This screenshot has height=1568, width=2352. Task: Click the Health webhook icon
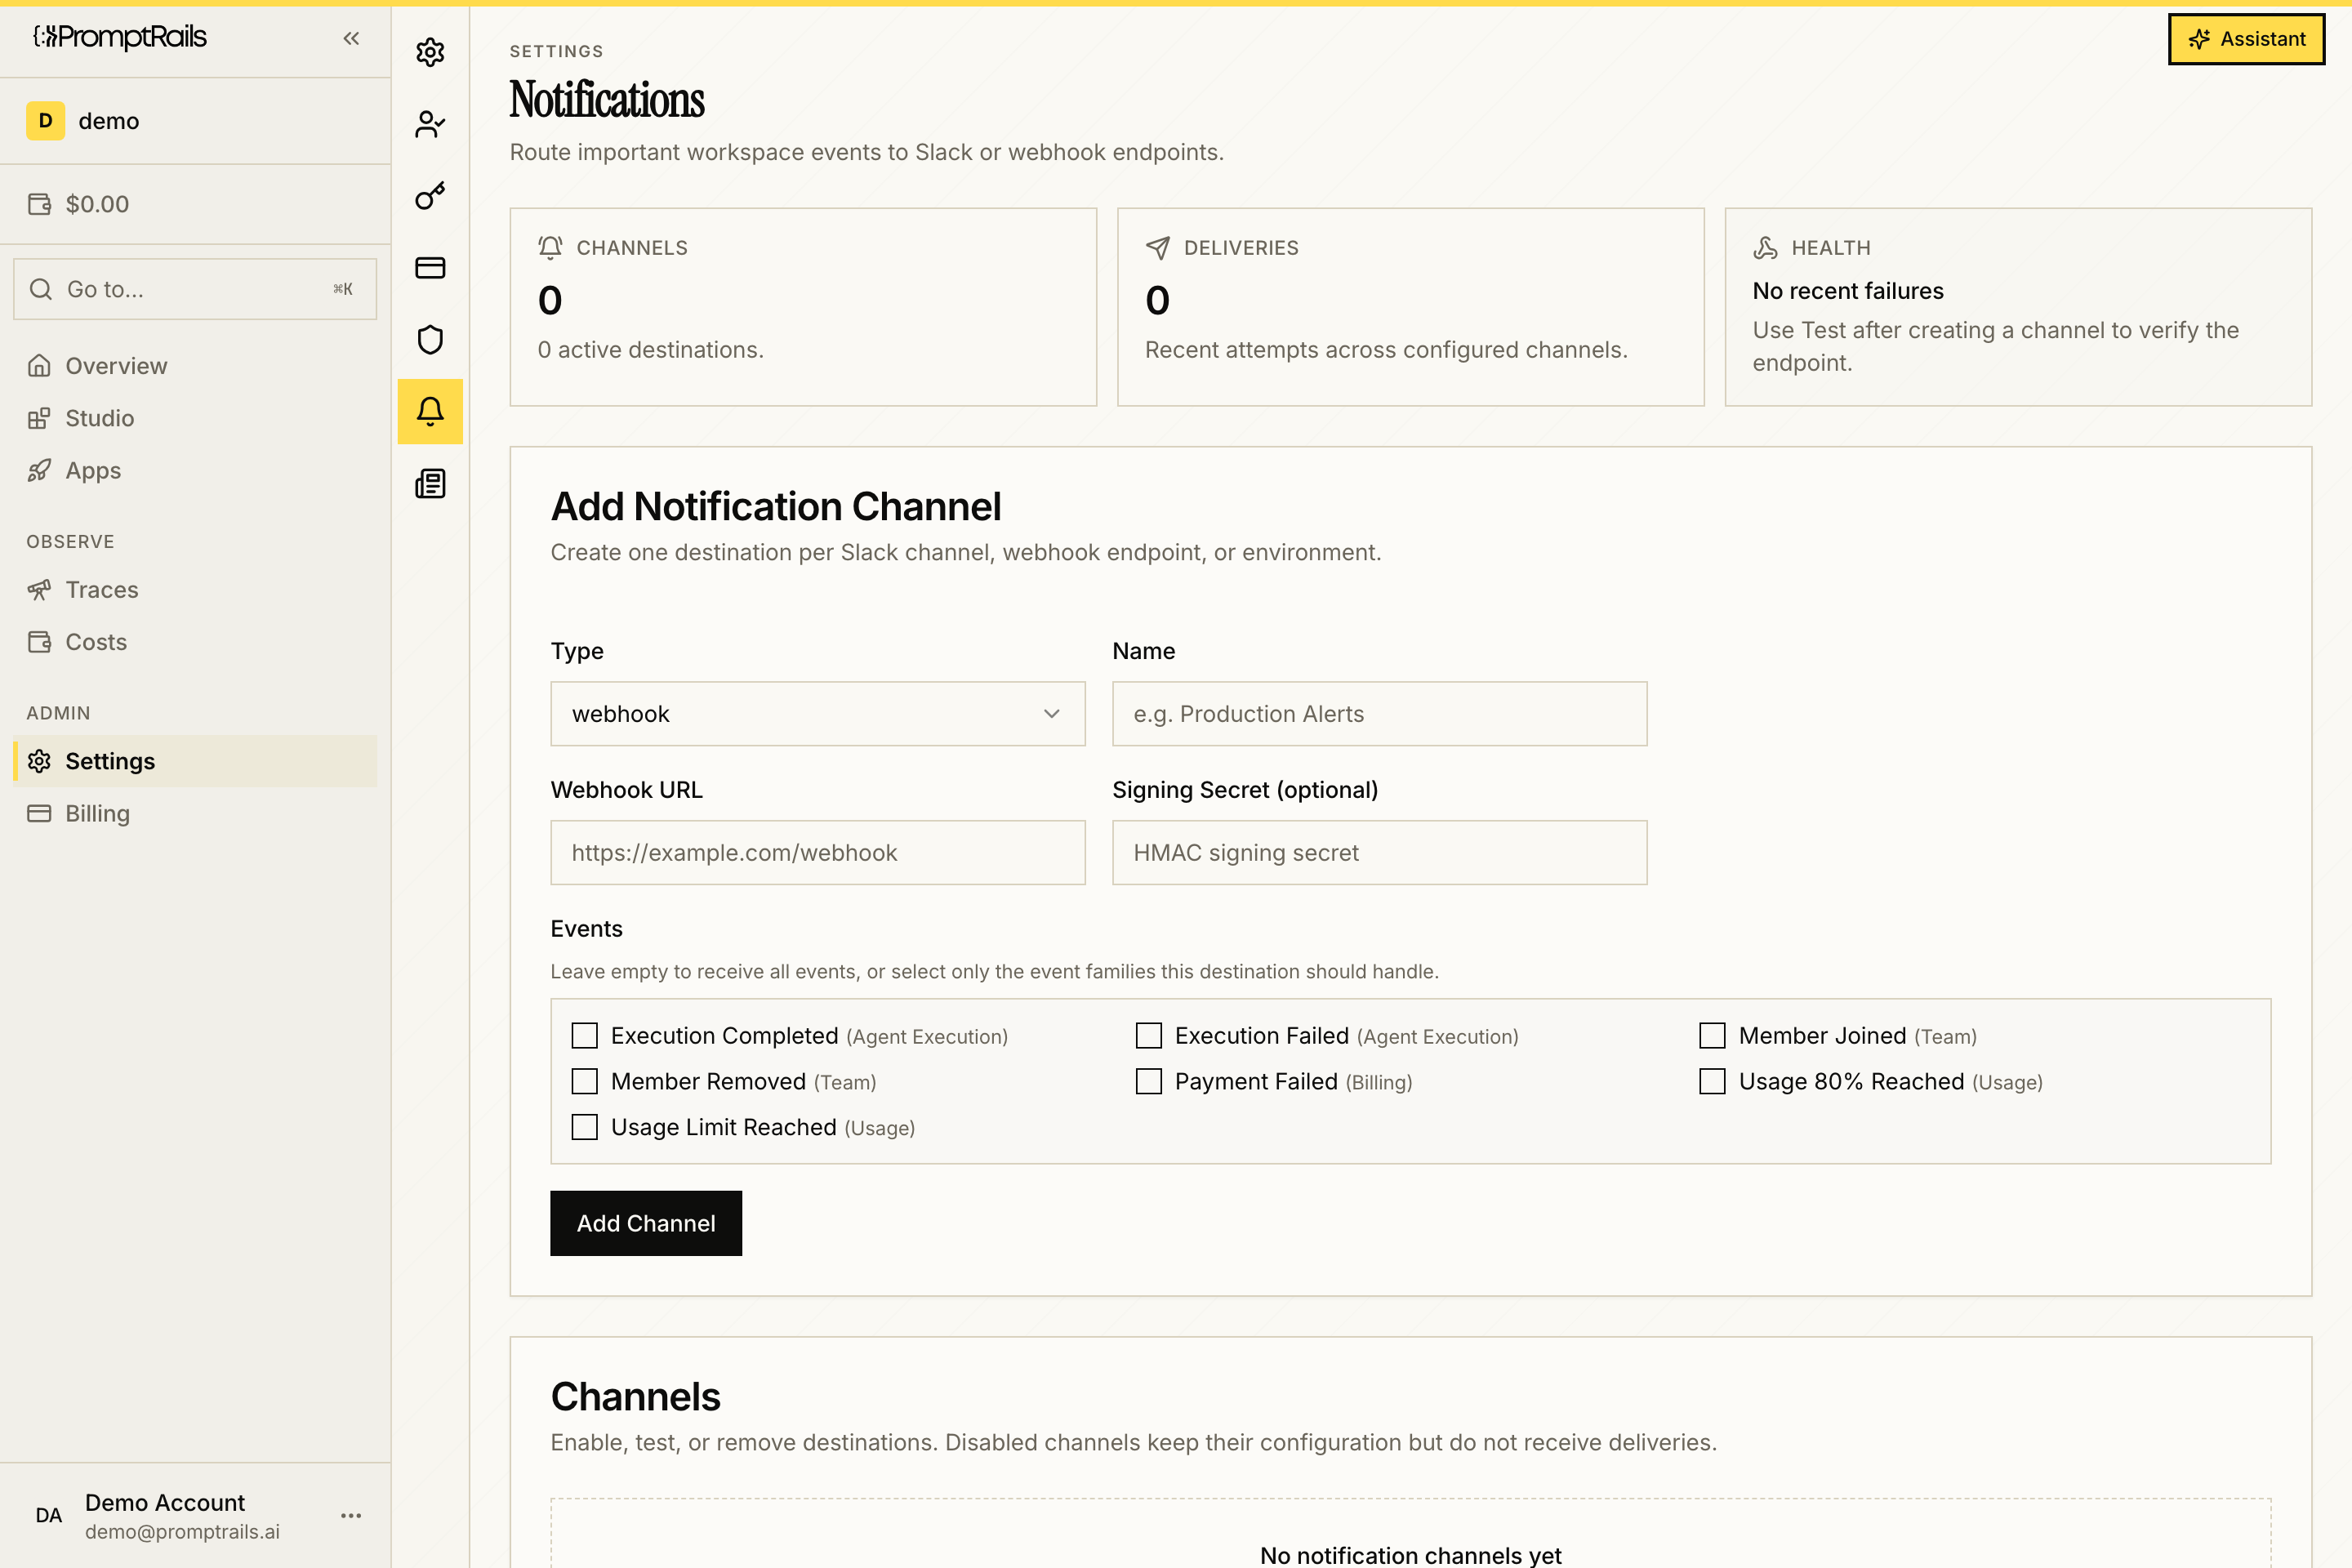pyautogui.click(x=1765, y=247)
